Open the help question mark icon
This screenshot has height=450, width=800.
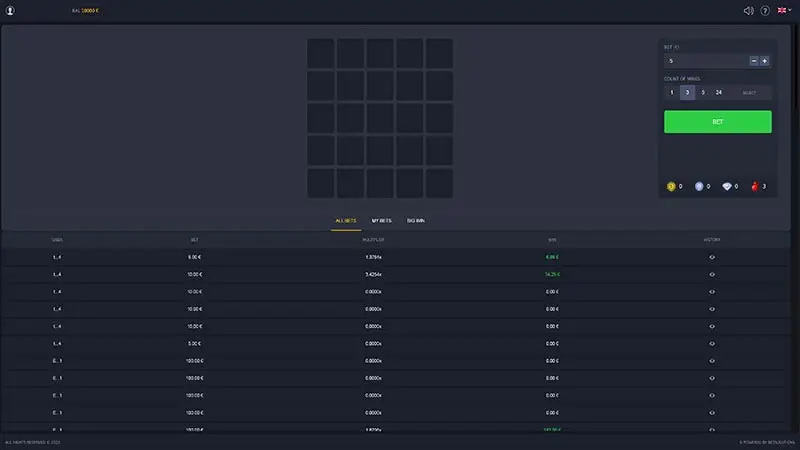coord(765,11)
